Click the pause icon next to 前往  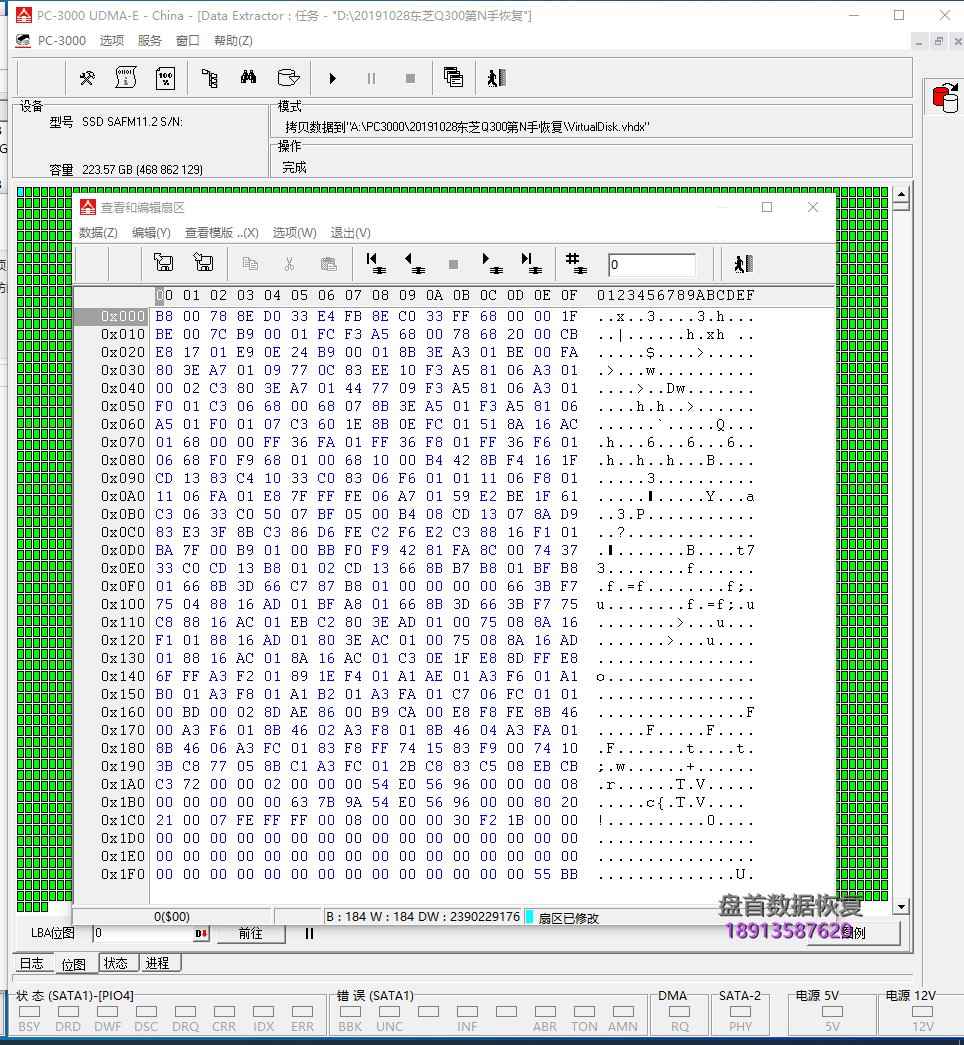point(309,934)
